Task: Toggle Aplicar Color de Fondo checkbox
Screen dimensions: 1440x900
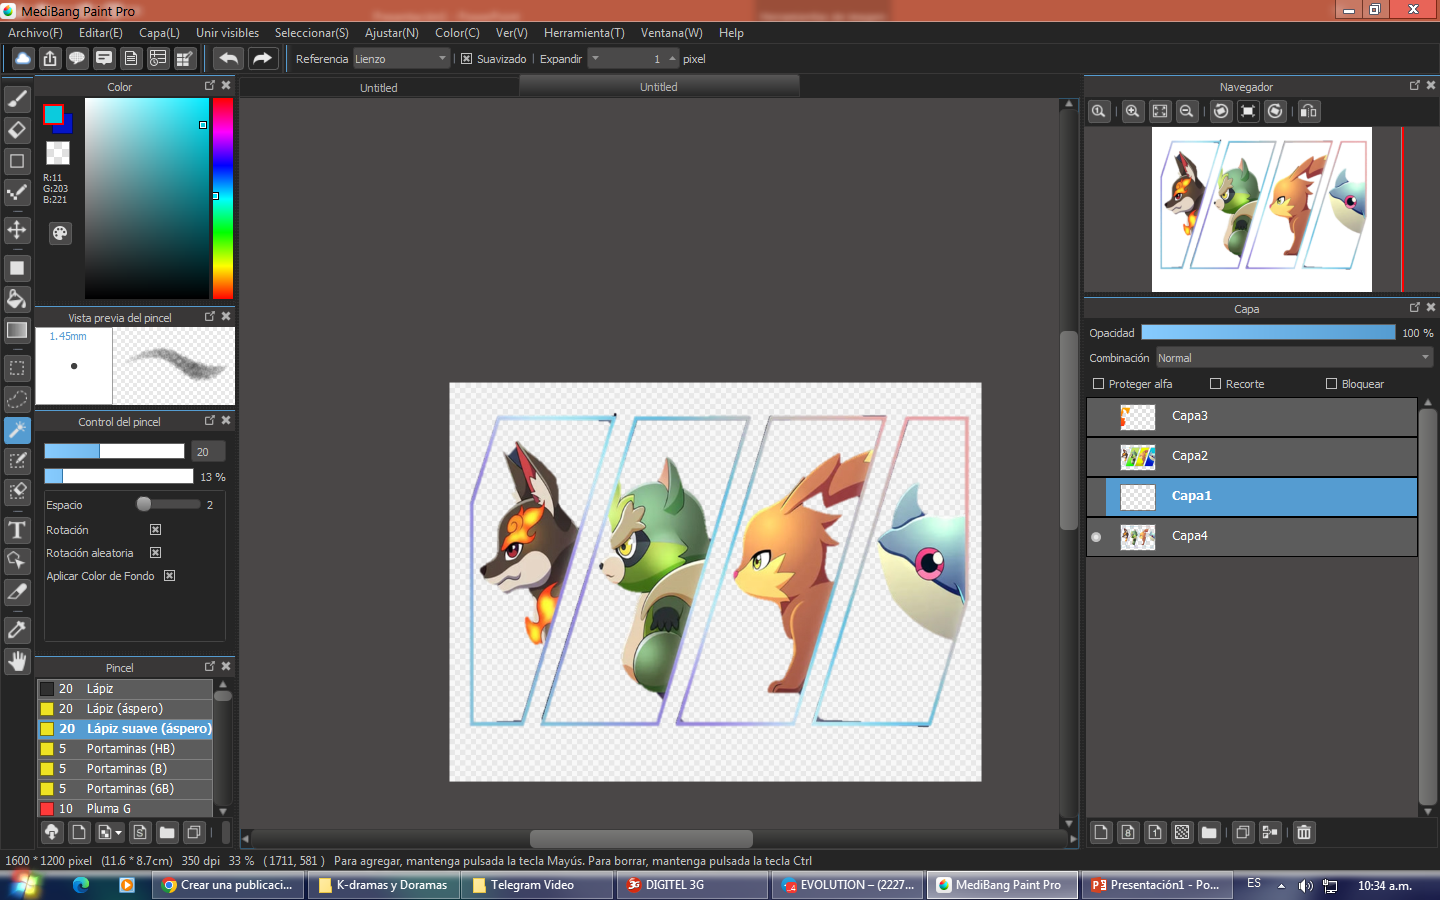Action: point(169,576)
